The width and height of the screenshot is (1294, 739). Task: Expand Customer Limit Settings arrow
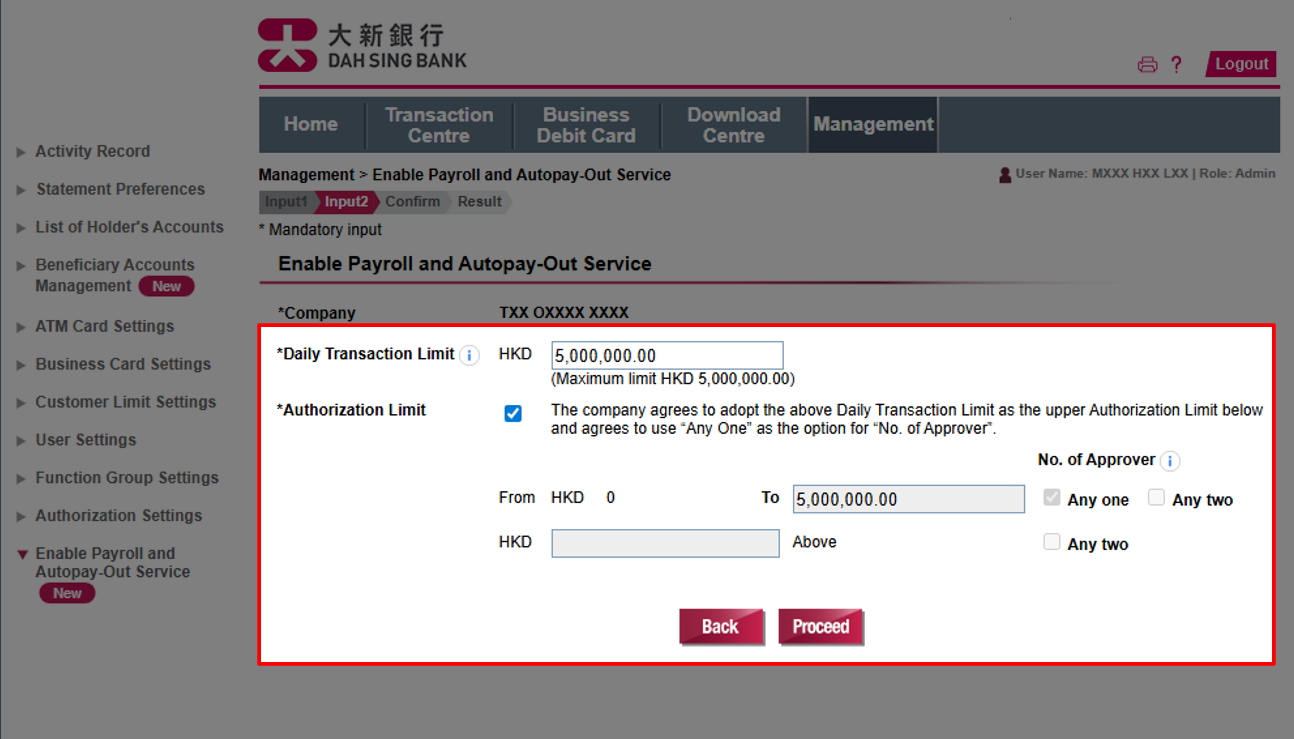coord(21,403)
